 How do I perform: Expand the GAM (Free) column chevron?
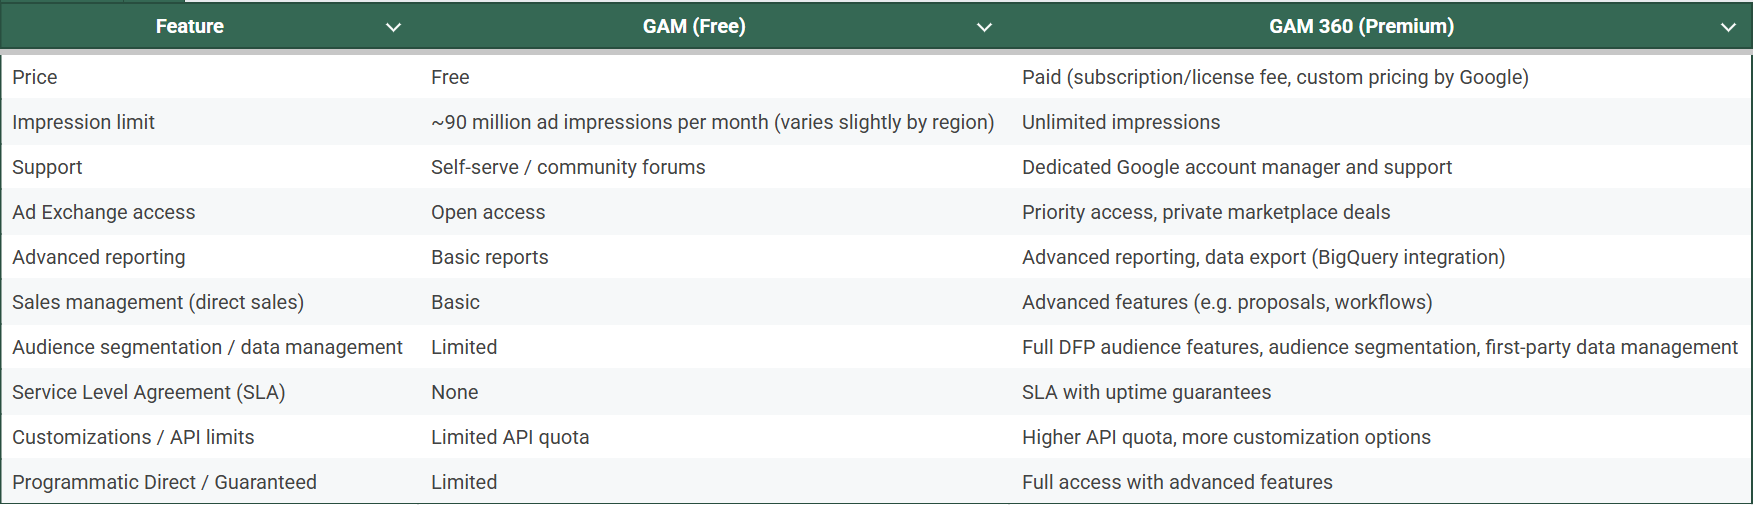pyautogui.click(x=984, y=27)
